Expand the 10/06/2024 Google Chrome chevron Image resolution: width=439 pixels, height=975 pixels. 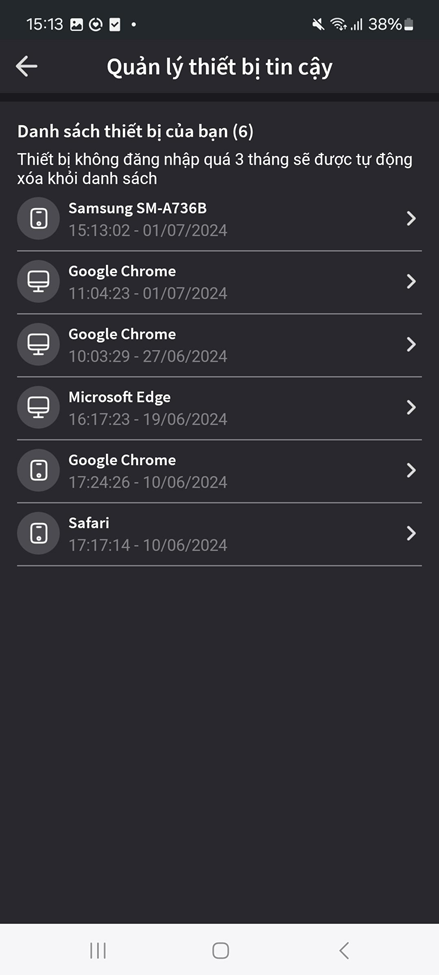(410, 471)
